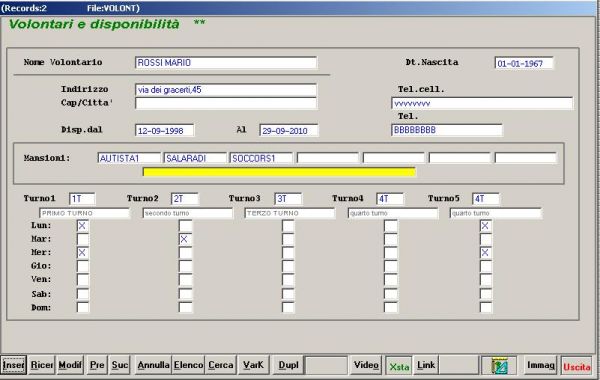
Task: Click the Modif button
Action: click(x=70, y=365)
